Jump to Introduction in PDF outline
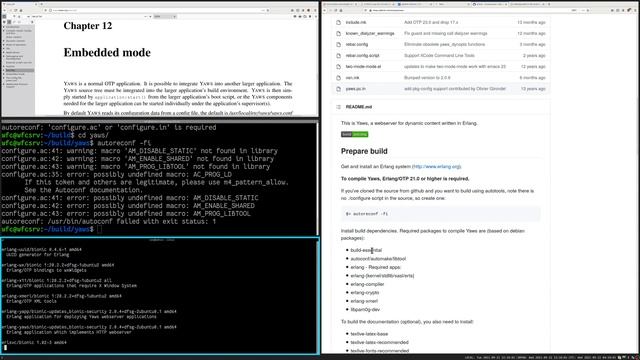640x360 pixels. point(13,27)
